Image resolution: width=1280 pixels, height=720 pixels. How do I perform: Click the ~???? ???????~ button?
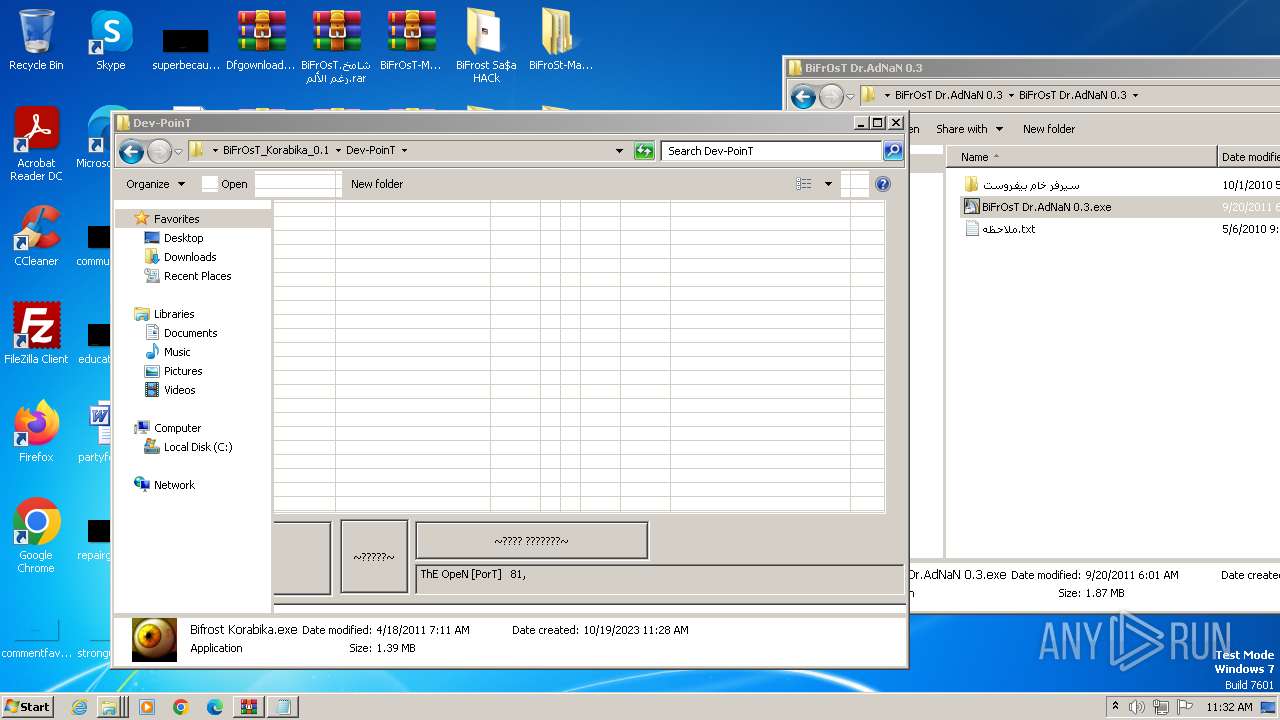[531, 541]
